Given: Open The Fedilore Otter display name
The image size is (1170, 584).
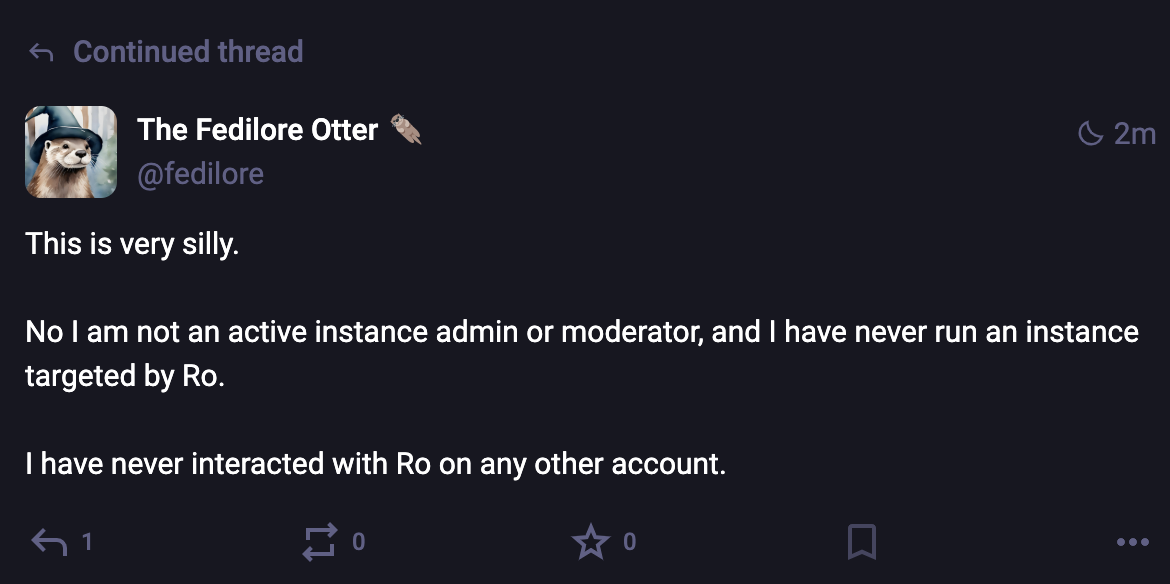Looking at the screenshot, I should tap(257, 129).
